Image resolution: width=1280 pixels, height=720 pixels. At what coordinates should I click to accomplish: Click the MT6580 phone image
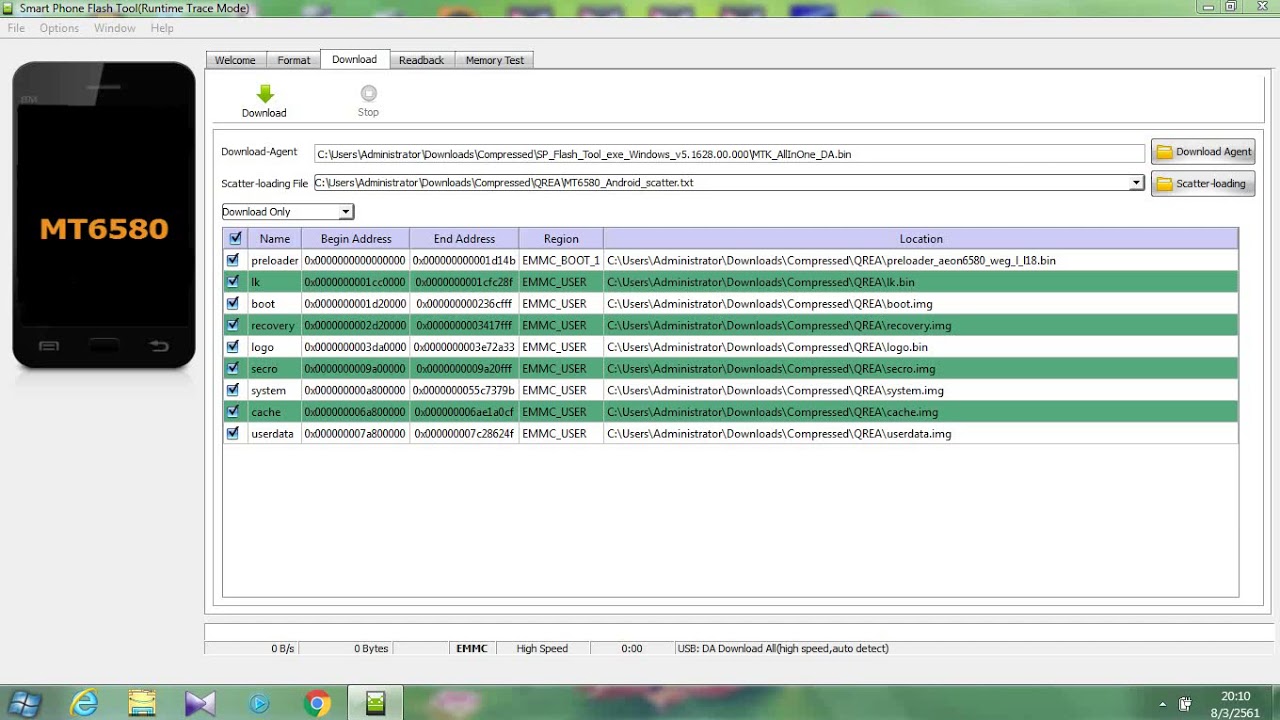click(104, 216)
